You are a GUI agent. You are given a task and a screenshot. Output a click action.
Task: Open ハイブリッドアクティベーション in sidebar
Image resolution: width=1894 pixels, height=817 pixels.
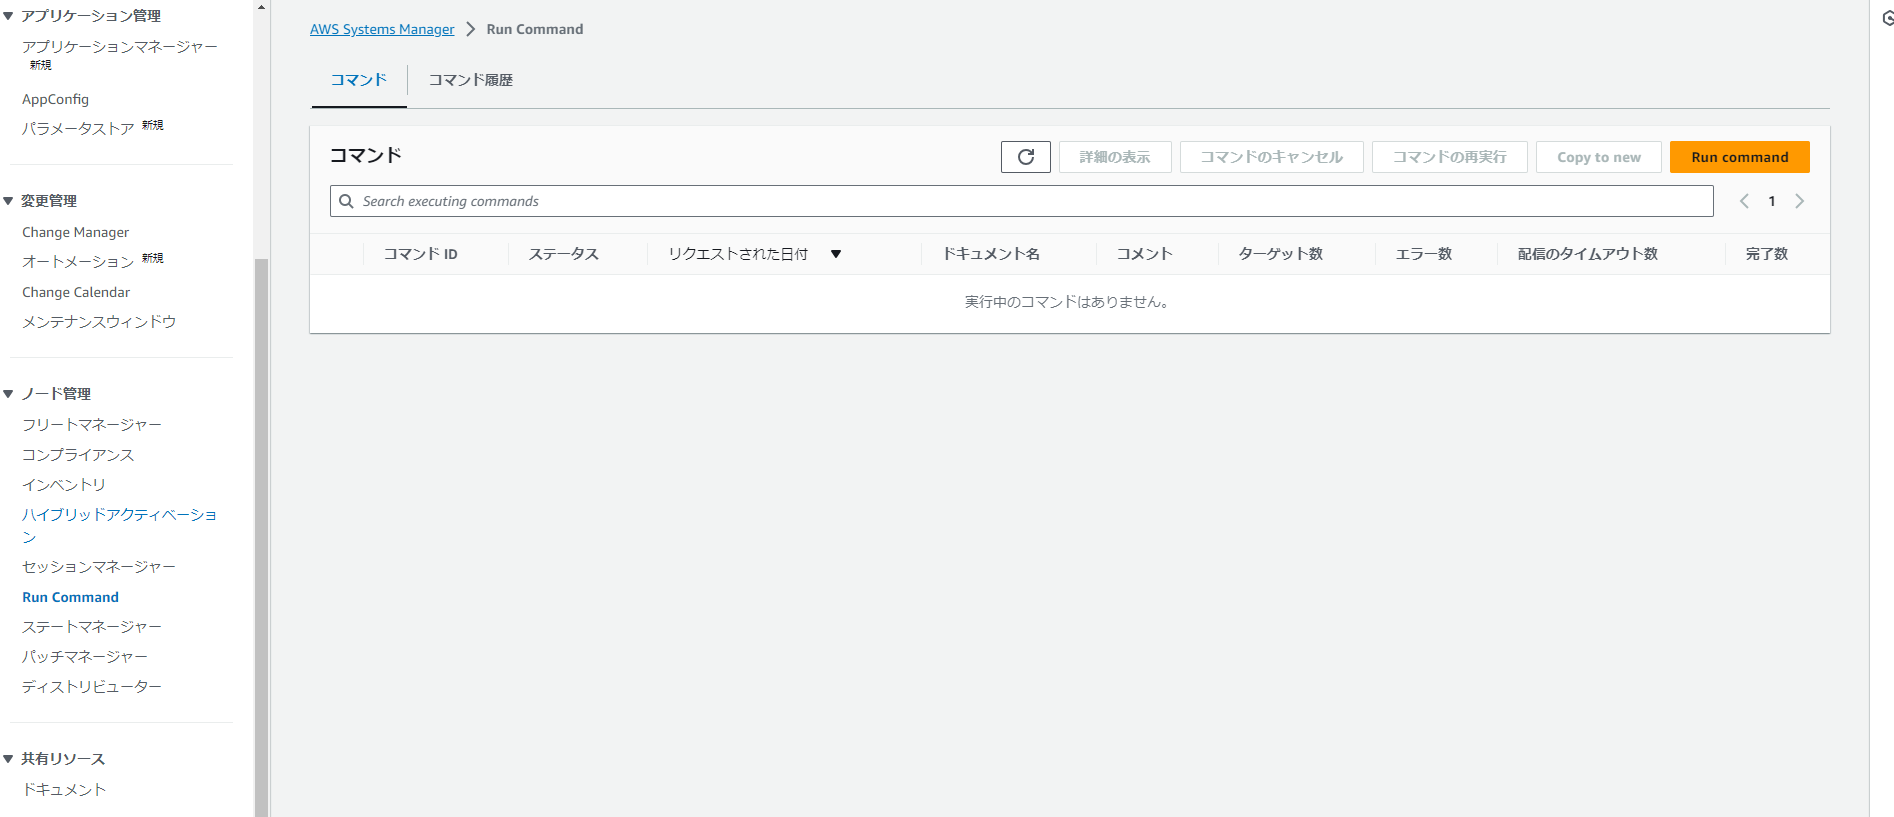click(119, 525)
